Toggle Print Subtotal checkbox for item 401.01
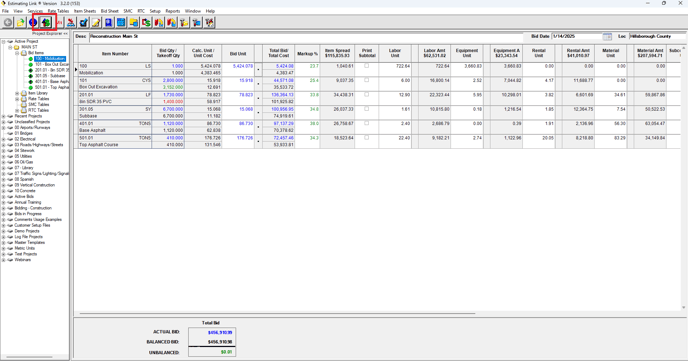 click(367, 123)
